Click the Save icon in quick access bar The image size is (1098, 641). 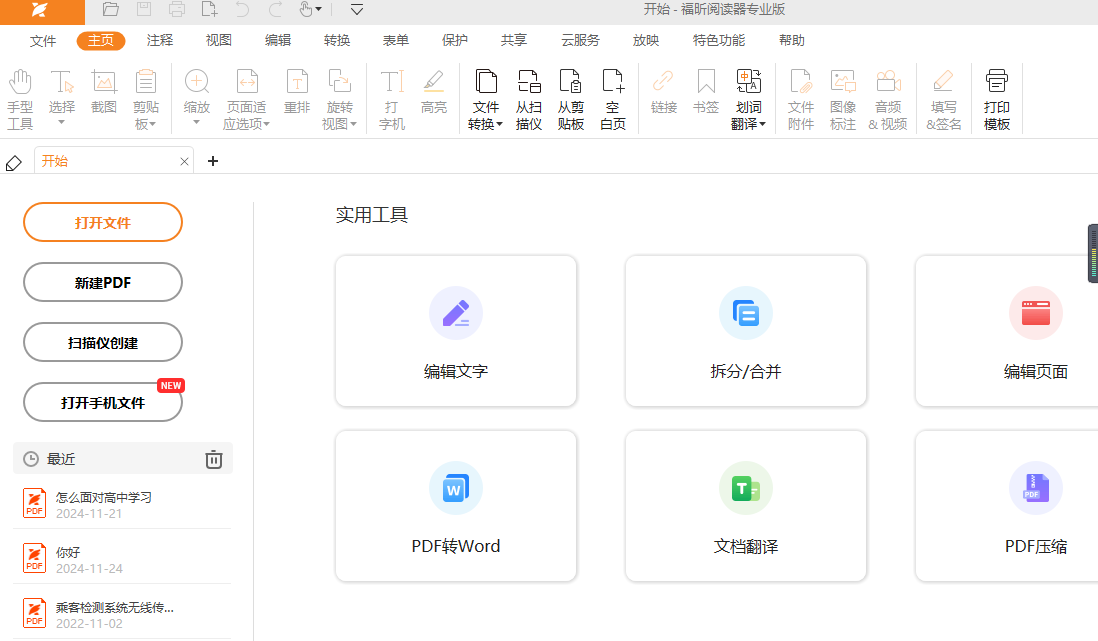pyautogui.click(x=144, y=9)
